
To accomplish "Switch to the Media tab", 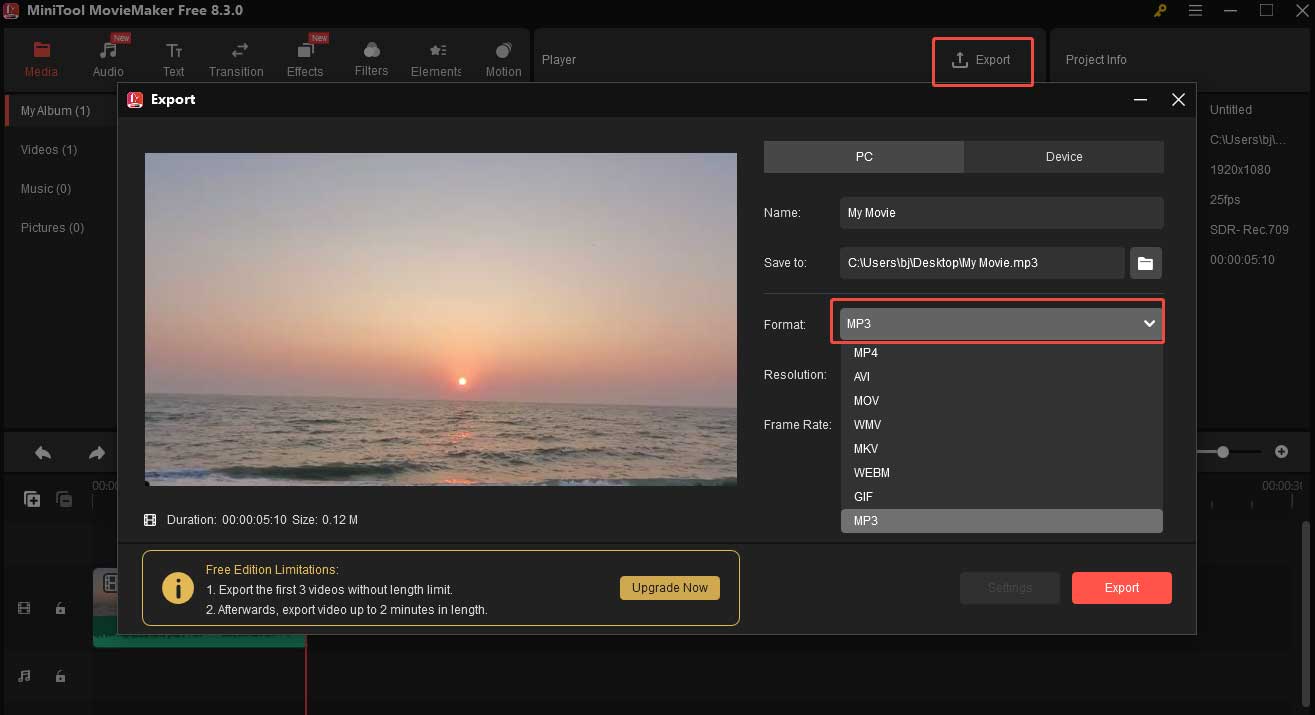I will pos(41,59).
